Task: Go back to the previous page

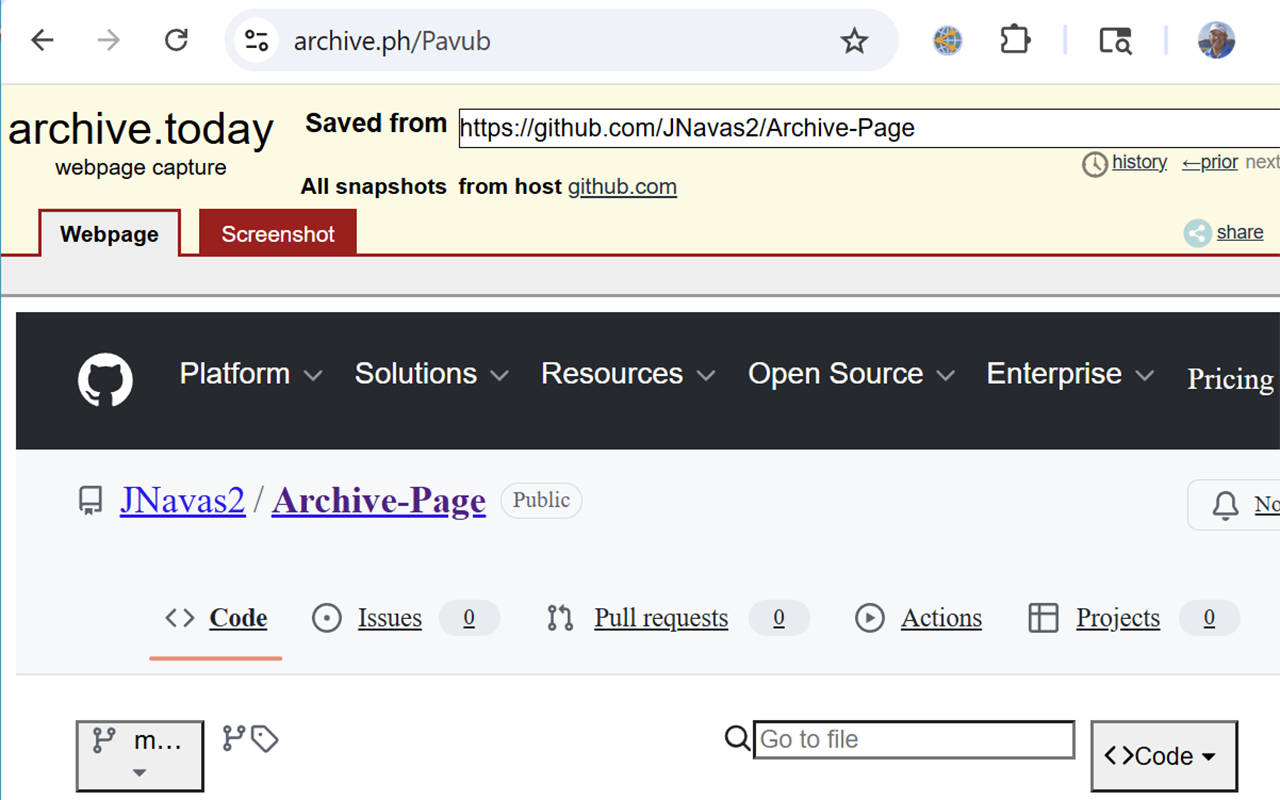Action: pyautogui.click(x=42, y=40)
